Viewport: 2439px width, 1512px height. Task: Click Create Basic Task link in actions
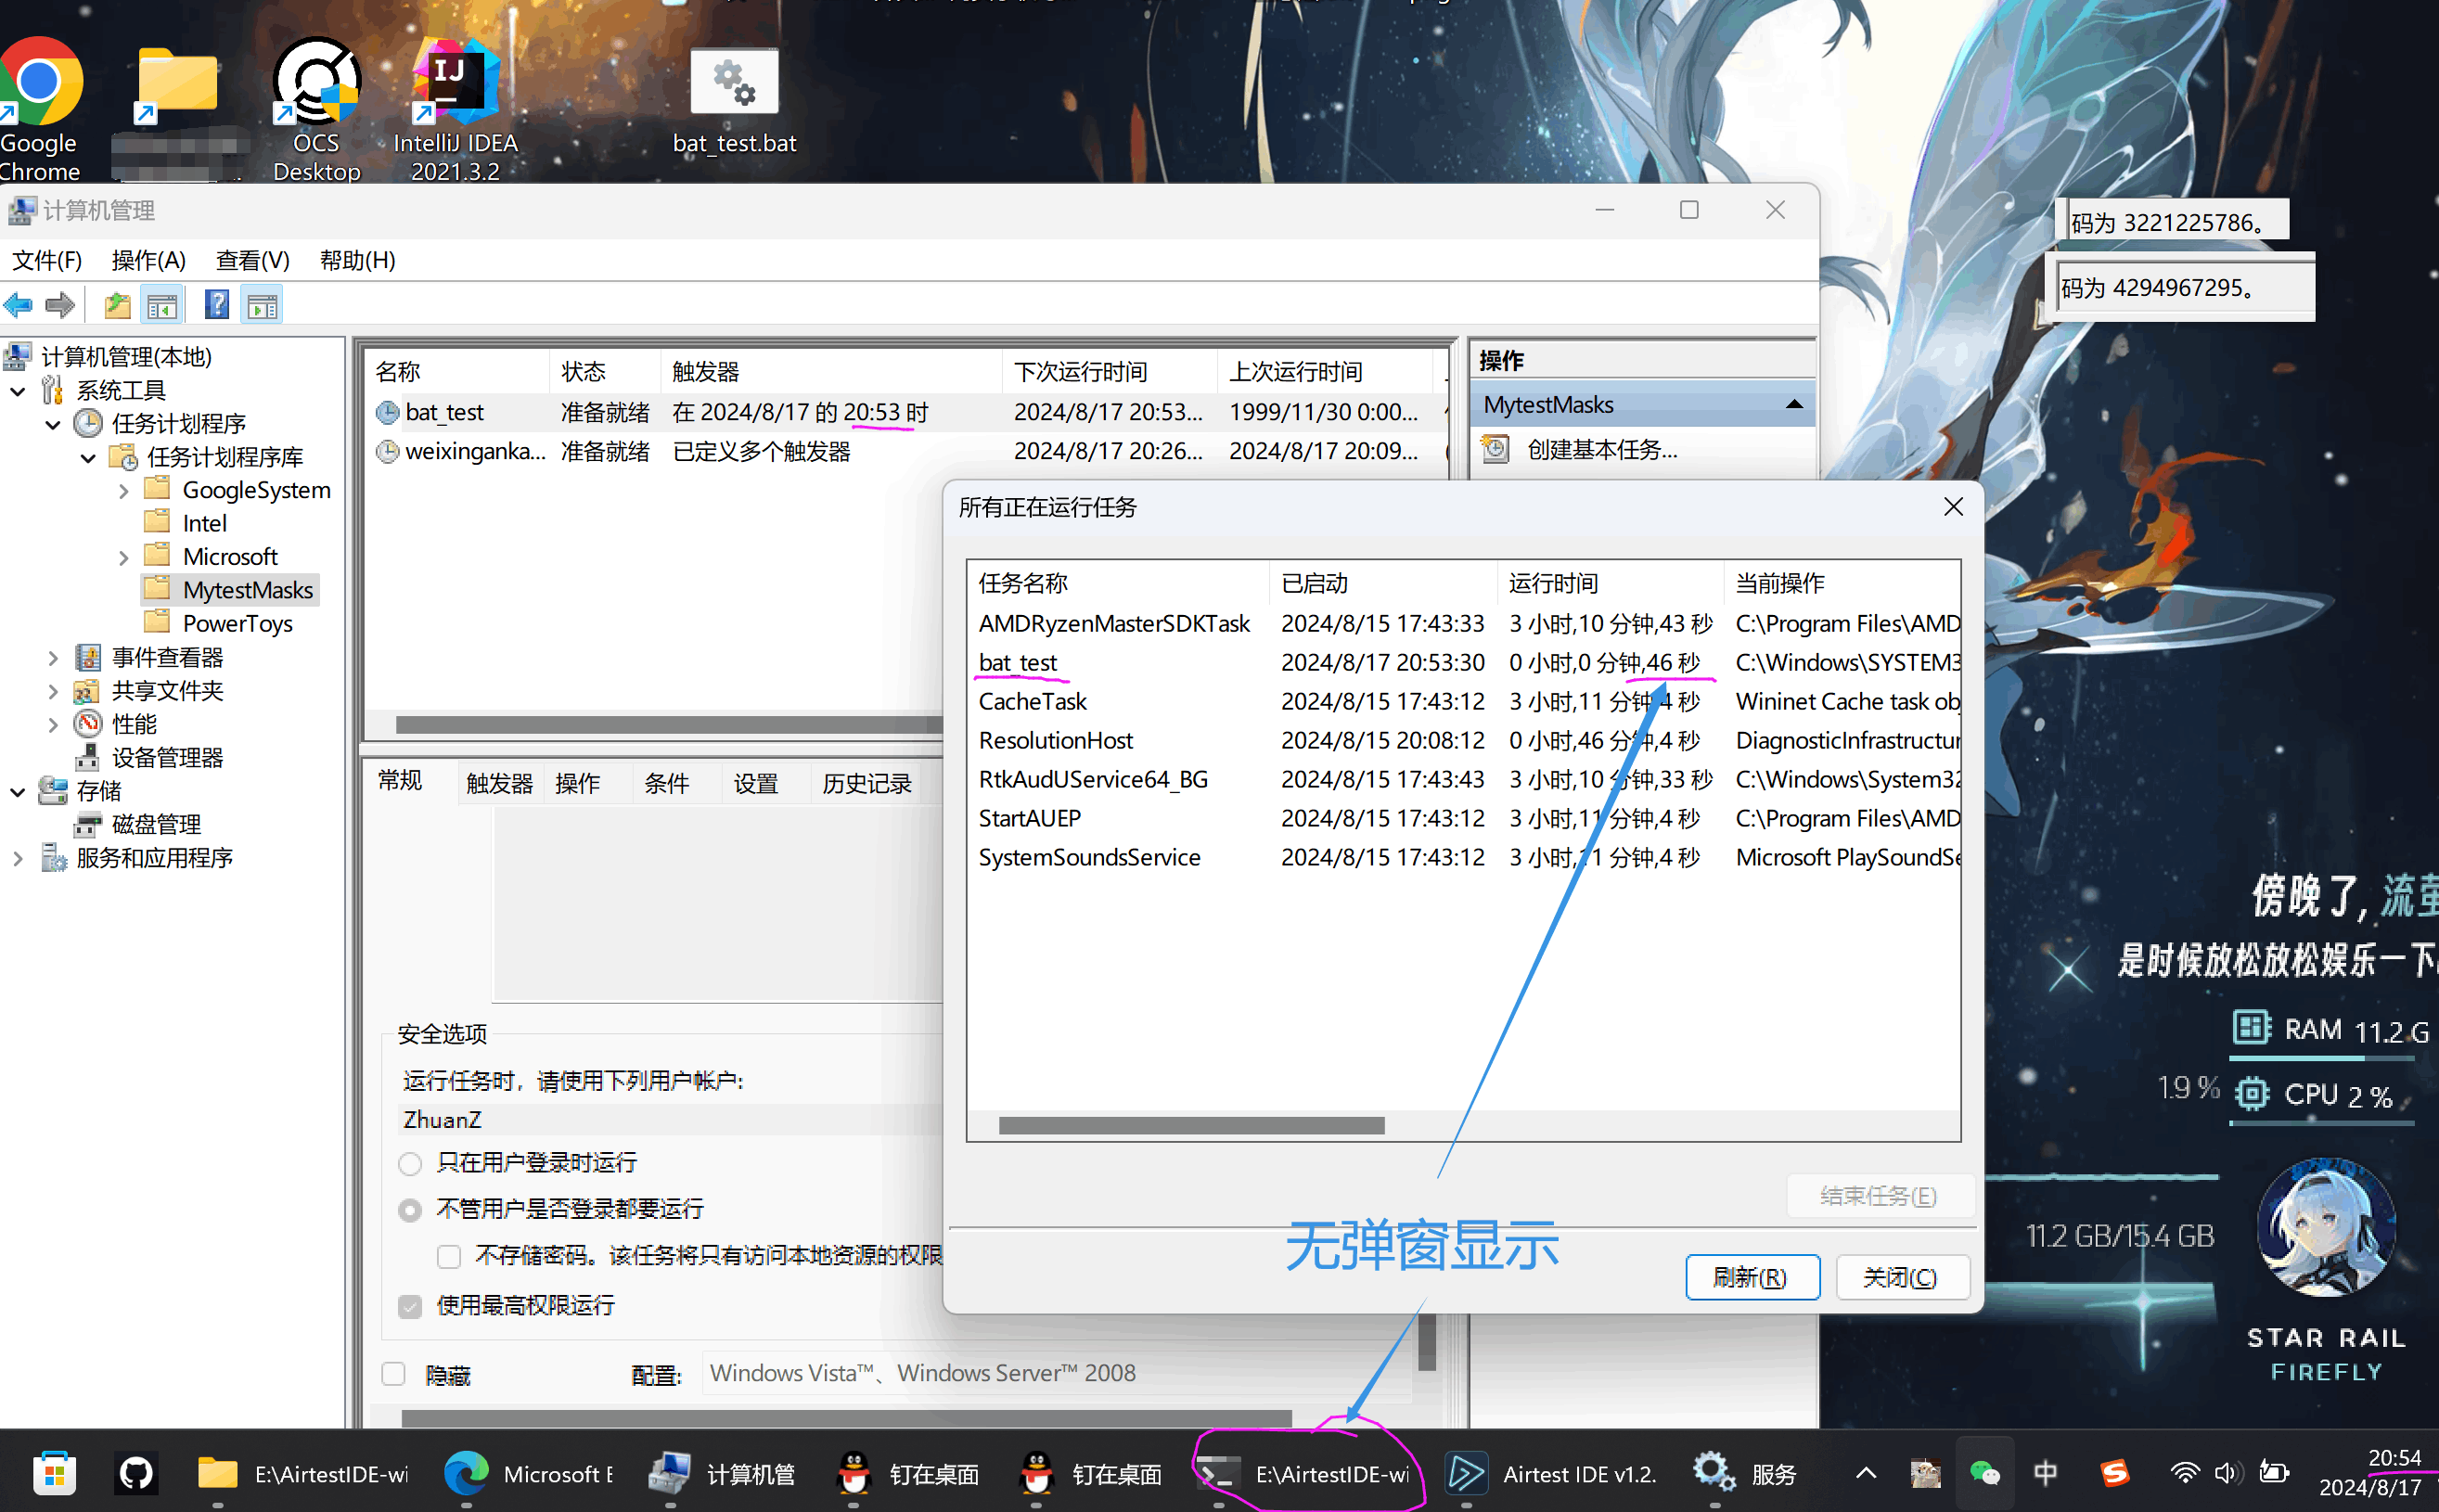(x=1602, y=449)
